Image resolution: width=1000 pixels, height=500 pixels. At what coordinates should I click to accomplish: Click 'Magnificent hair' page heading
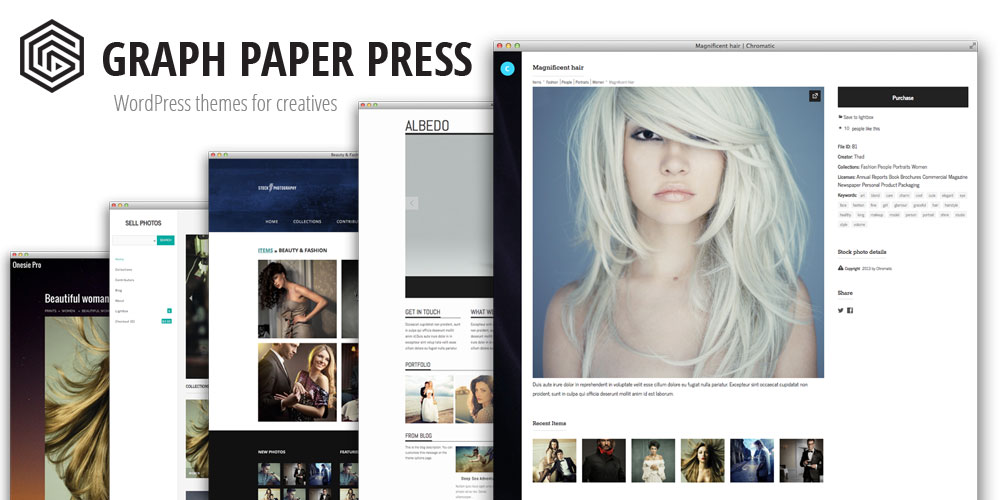[558, 68]
